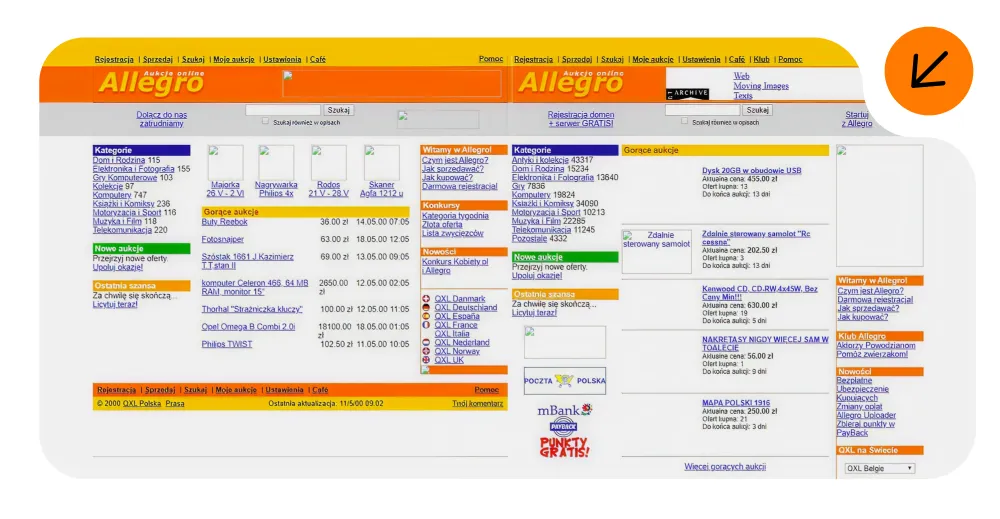Click search input field near Dołącz do nas
1000x519 pixels.
point(283,110)
